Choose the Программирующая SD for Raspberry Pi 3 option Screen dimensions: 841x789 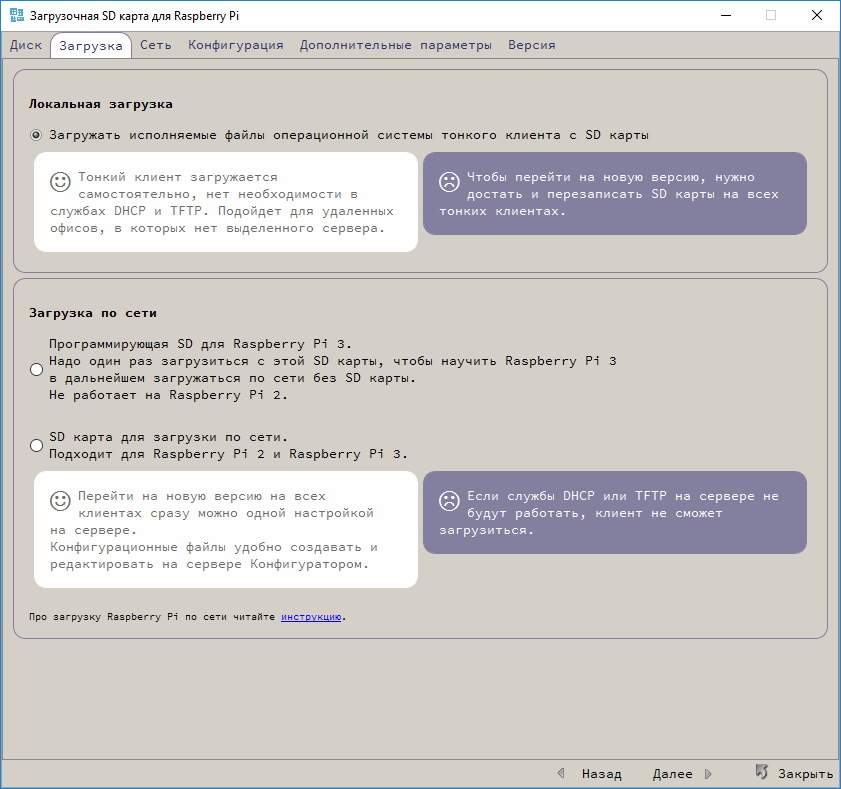pyautogui.click(x=37, y=369)
